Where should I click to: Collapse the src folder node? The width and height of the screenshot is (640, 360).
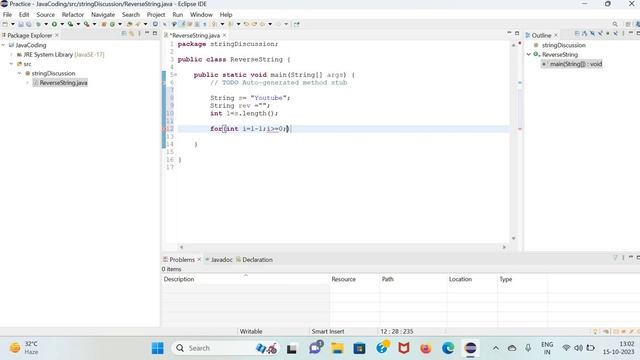click(x=11, y=64)
